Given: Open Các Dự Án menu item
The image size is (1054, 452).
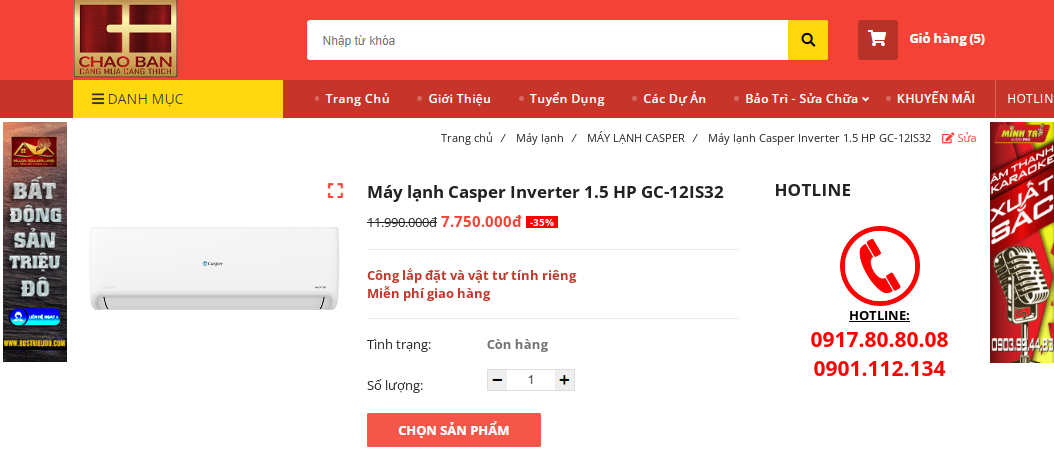Looking at the screenshot, I should [674, 99].
